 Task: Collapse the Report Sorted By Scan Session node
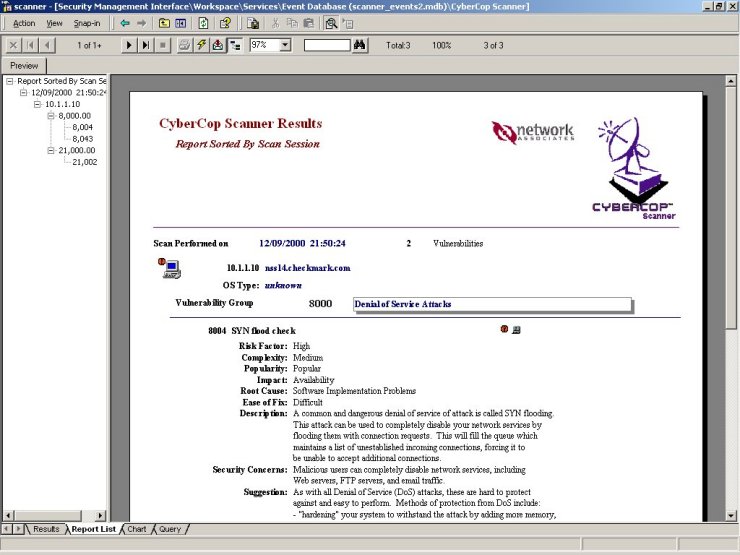point(9,81)
